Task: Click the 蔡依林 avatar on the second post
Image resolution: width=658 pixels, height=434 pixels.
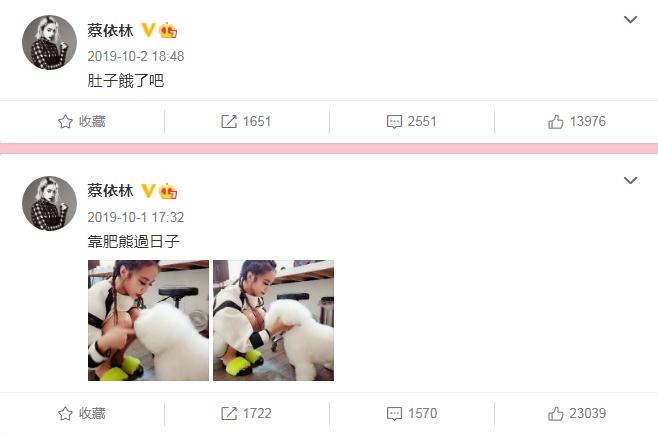Action: pos(50,203)
